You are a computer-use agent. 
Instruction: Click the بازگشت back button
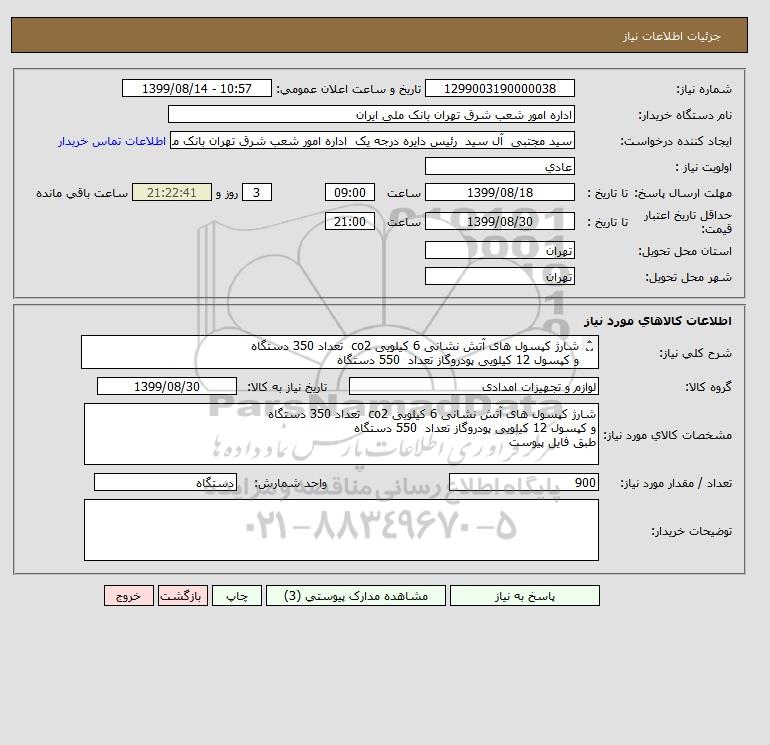coord(183,596)
